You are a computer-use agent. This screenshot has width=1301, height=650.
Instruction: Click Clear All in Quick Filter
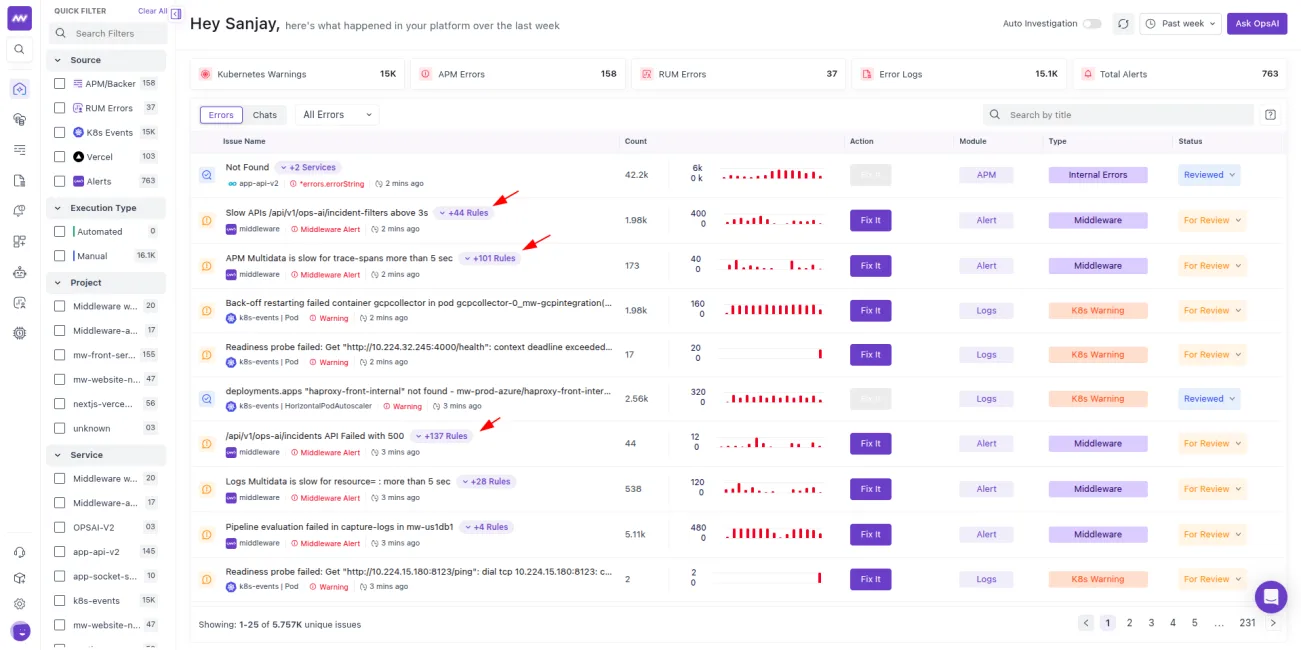(x=153, y=11)
